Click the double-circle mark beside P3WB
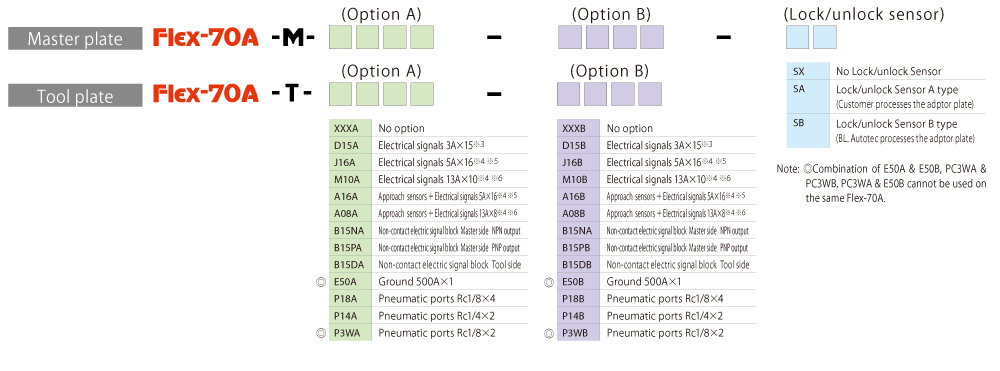This screenshot has width=1000, height=371. (548, 332)
